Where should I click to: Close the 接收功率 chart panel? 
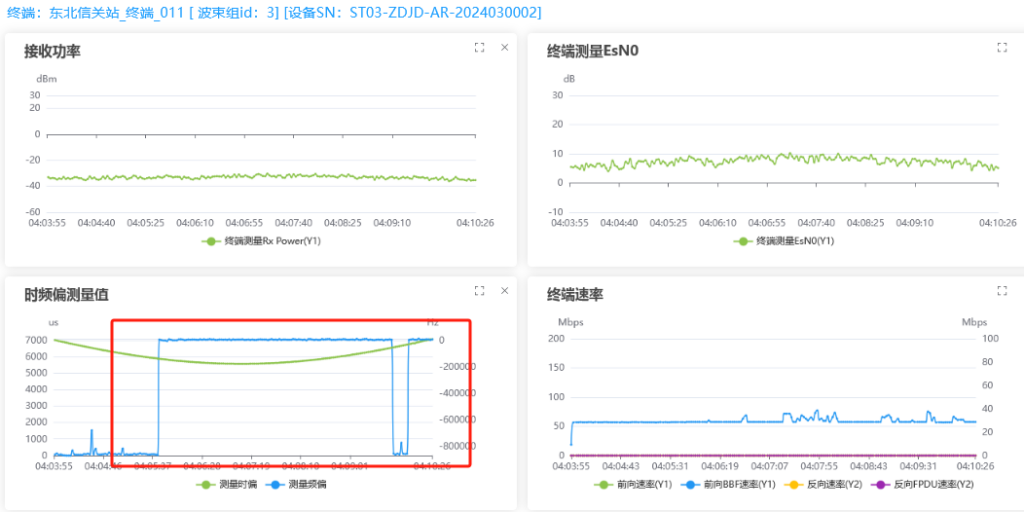click(x=504, y=47)
